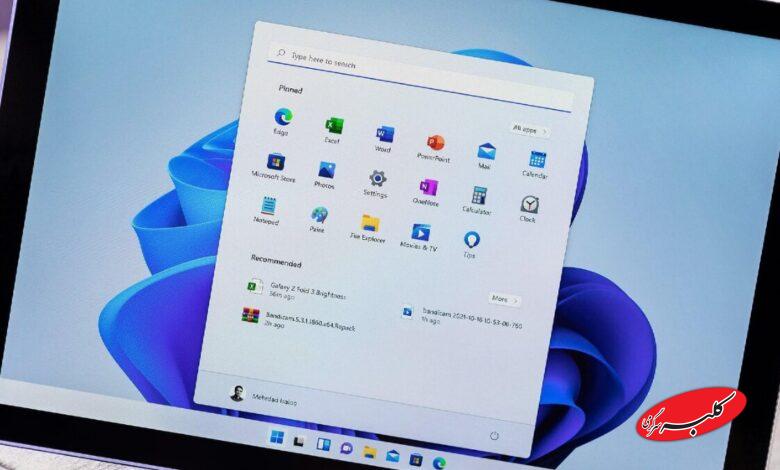Open Excel from the pinned apps
This screenshot has width=780, height=470.
pos(334,127)
